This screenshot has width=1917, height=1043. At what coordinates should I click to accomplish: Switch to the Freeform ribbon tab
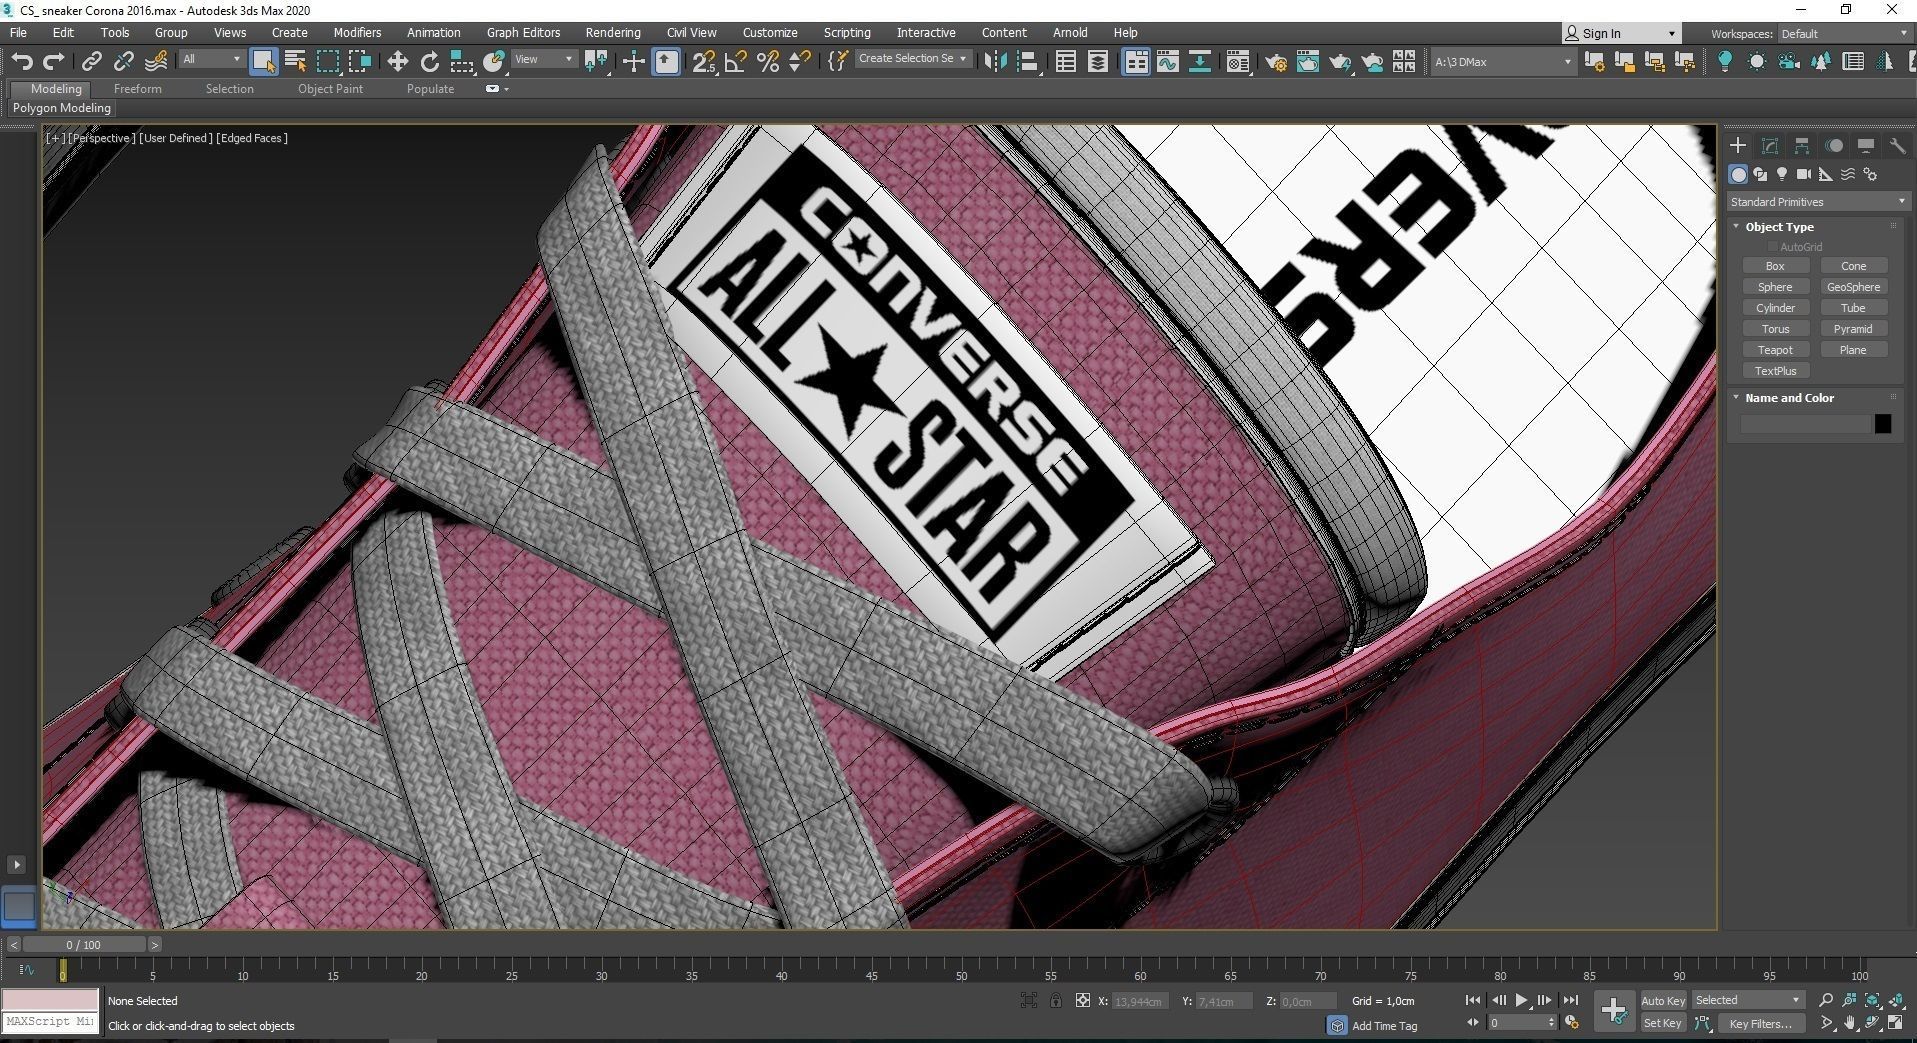137,89
